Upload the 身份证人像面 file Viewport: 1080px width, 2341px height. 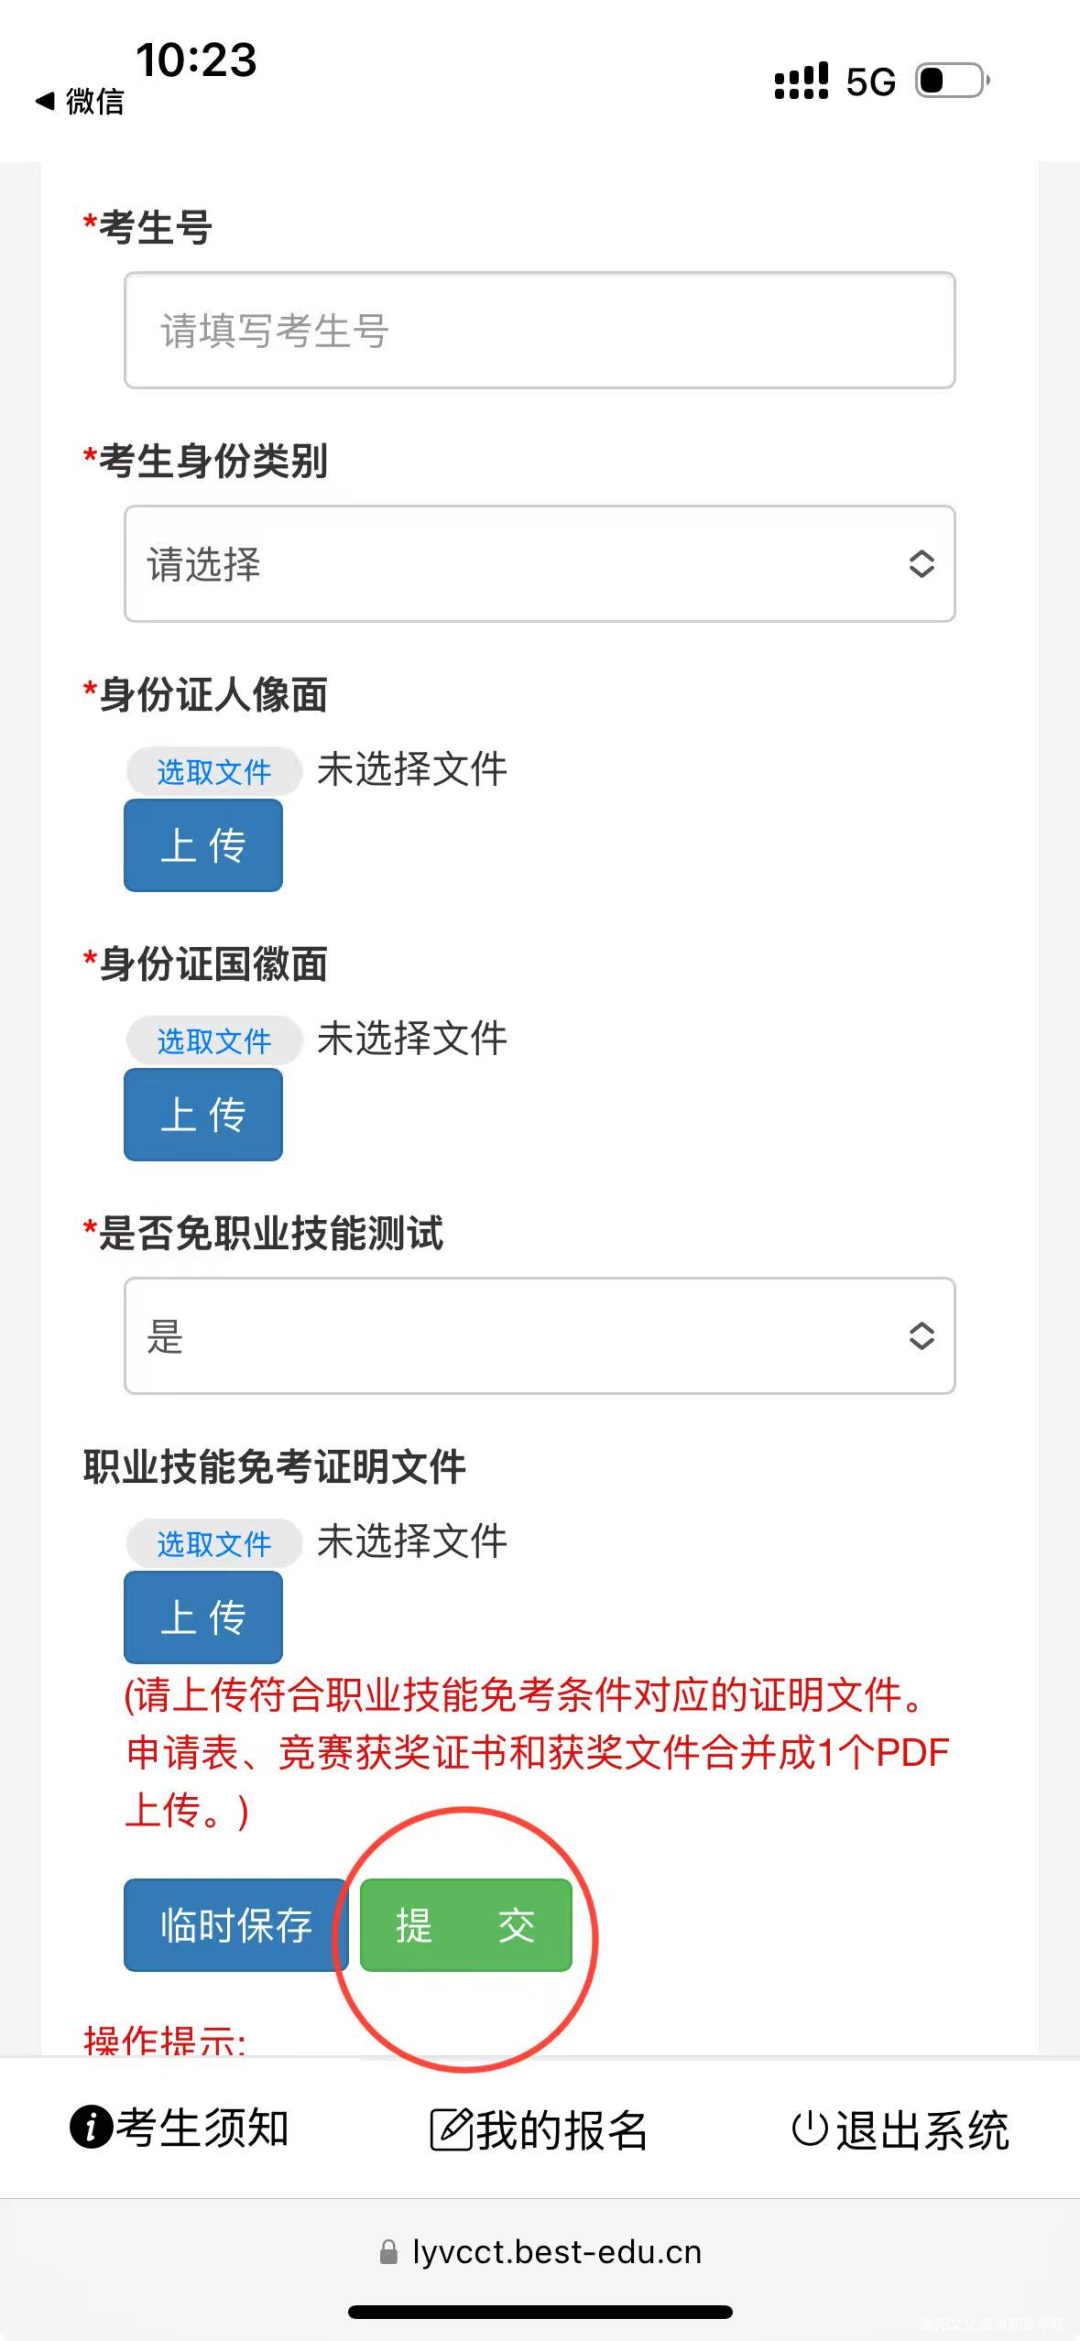coord(203,846)
